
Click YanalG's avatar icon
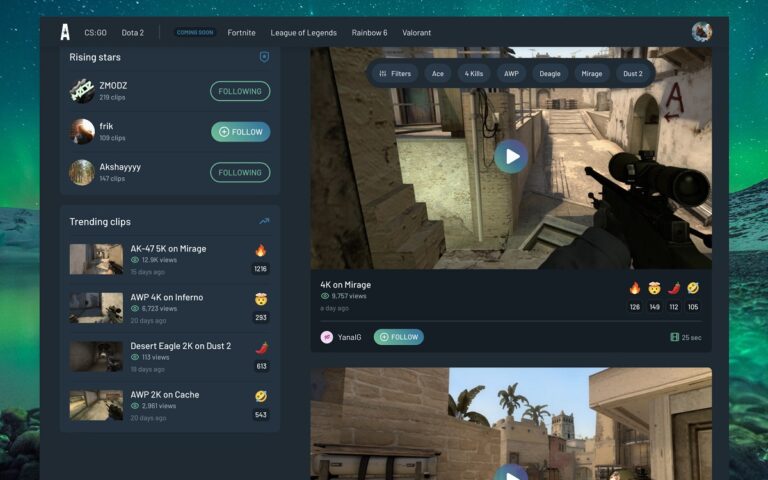[x=327, y=337]
